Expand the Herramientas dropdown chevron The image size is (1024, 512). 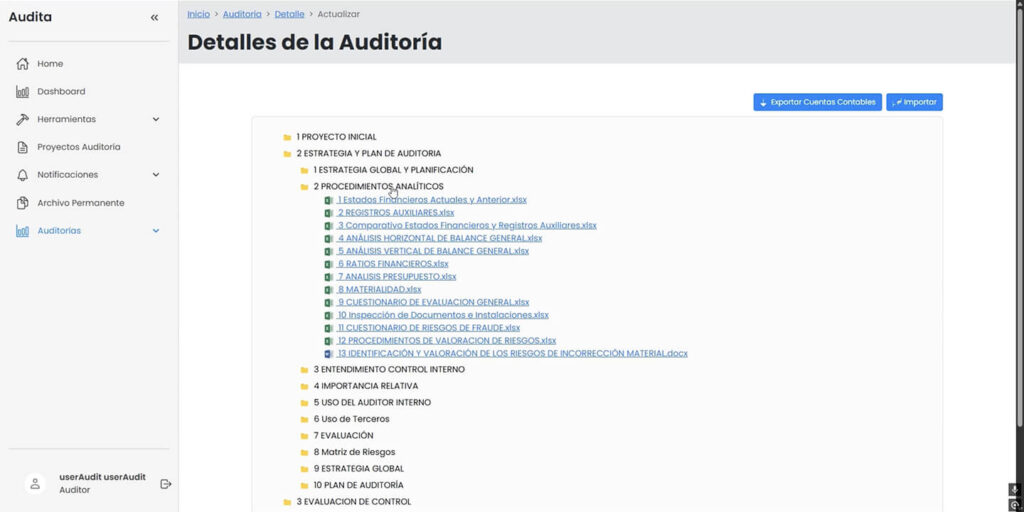(x=155, y=120)
